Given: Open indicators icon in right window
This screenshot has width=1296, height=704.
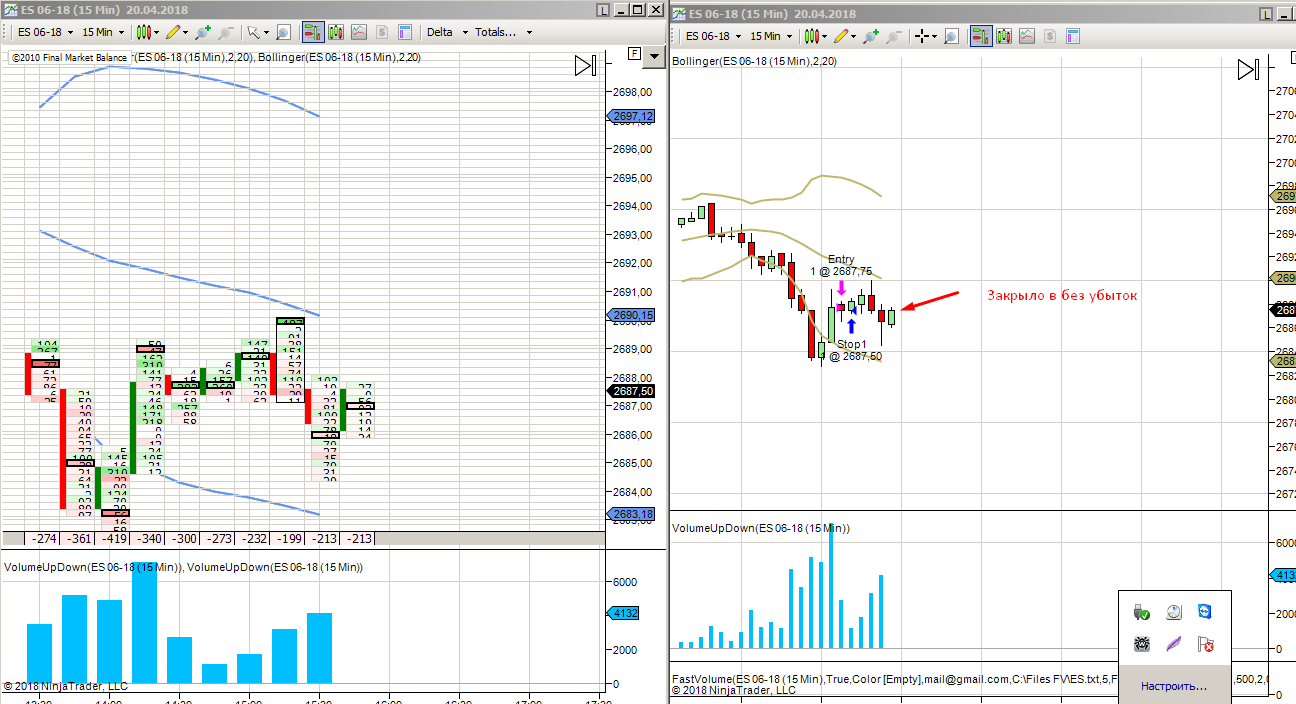Looking at the screenshot, I should coord(1027,36).
